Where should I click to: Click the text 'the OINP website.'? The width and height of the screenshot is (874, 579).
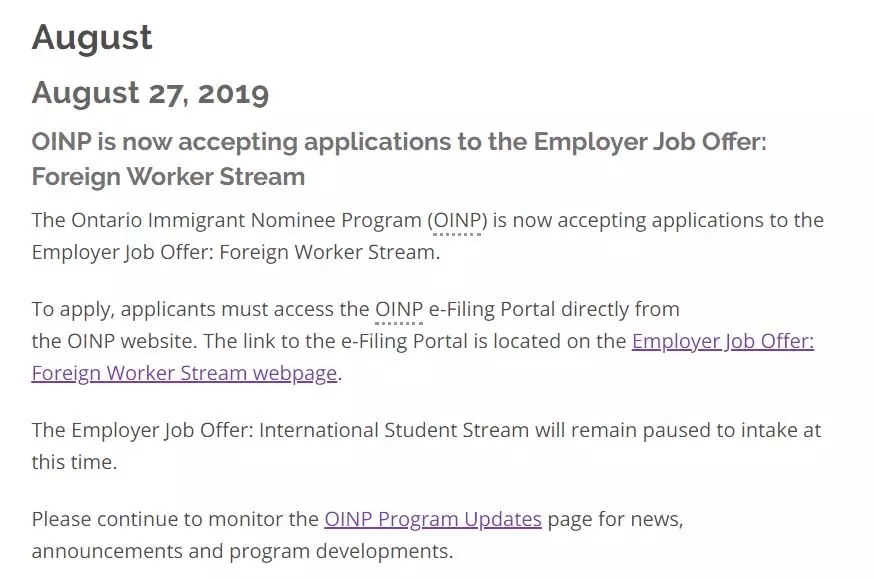pyautogui.click(x=115, y=341)
